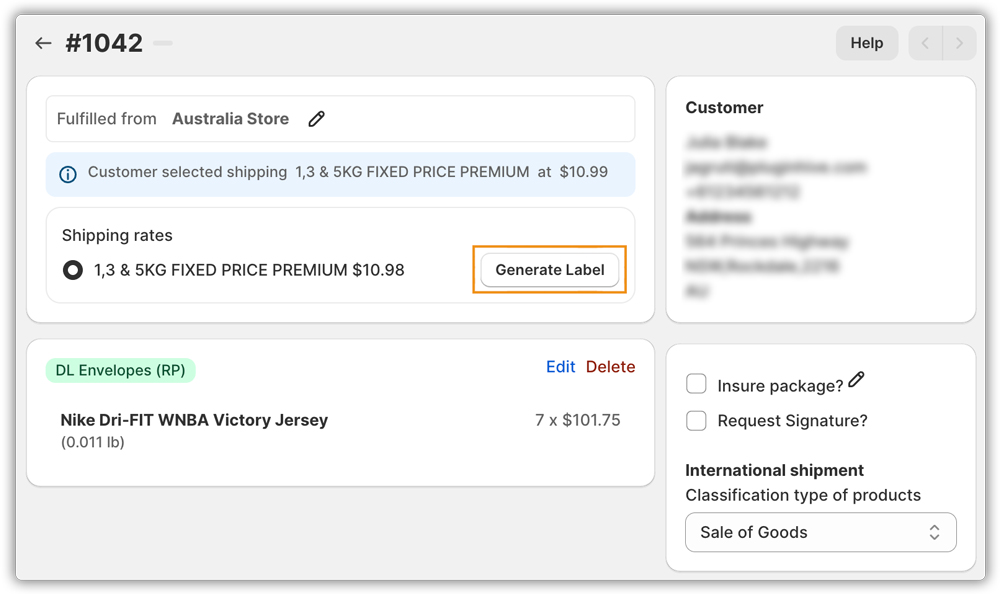Open the Classification type of products dropdown
The height and width of the screenshot is (594, 1000).
point(820,532)
